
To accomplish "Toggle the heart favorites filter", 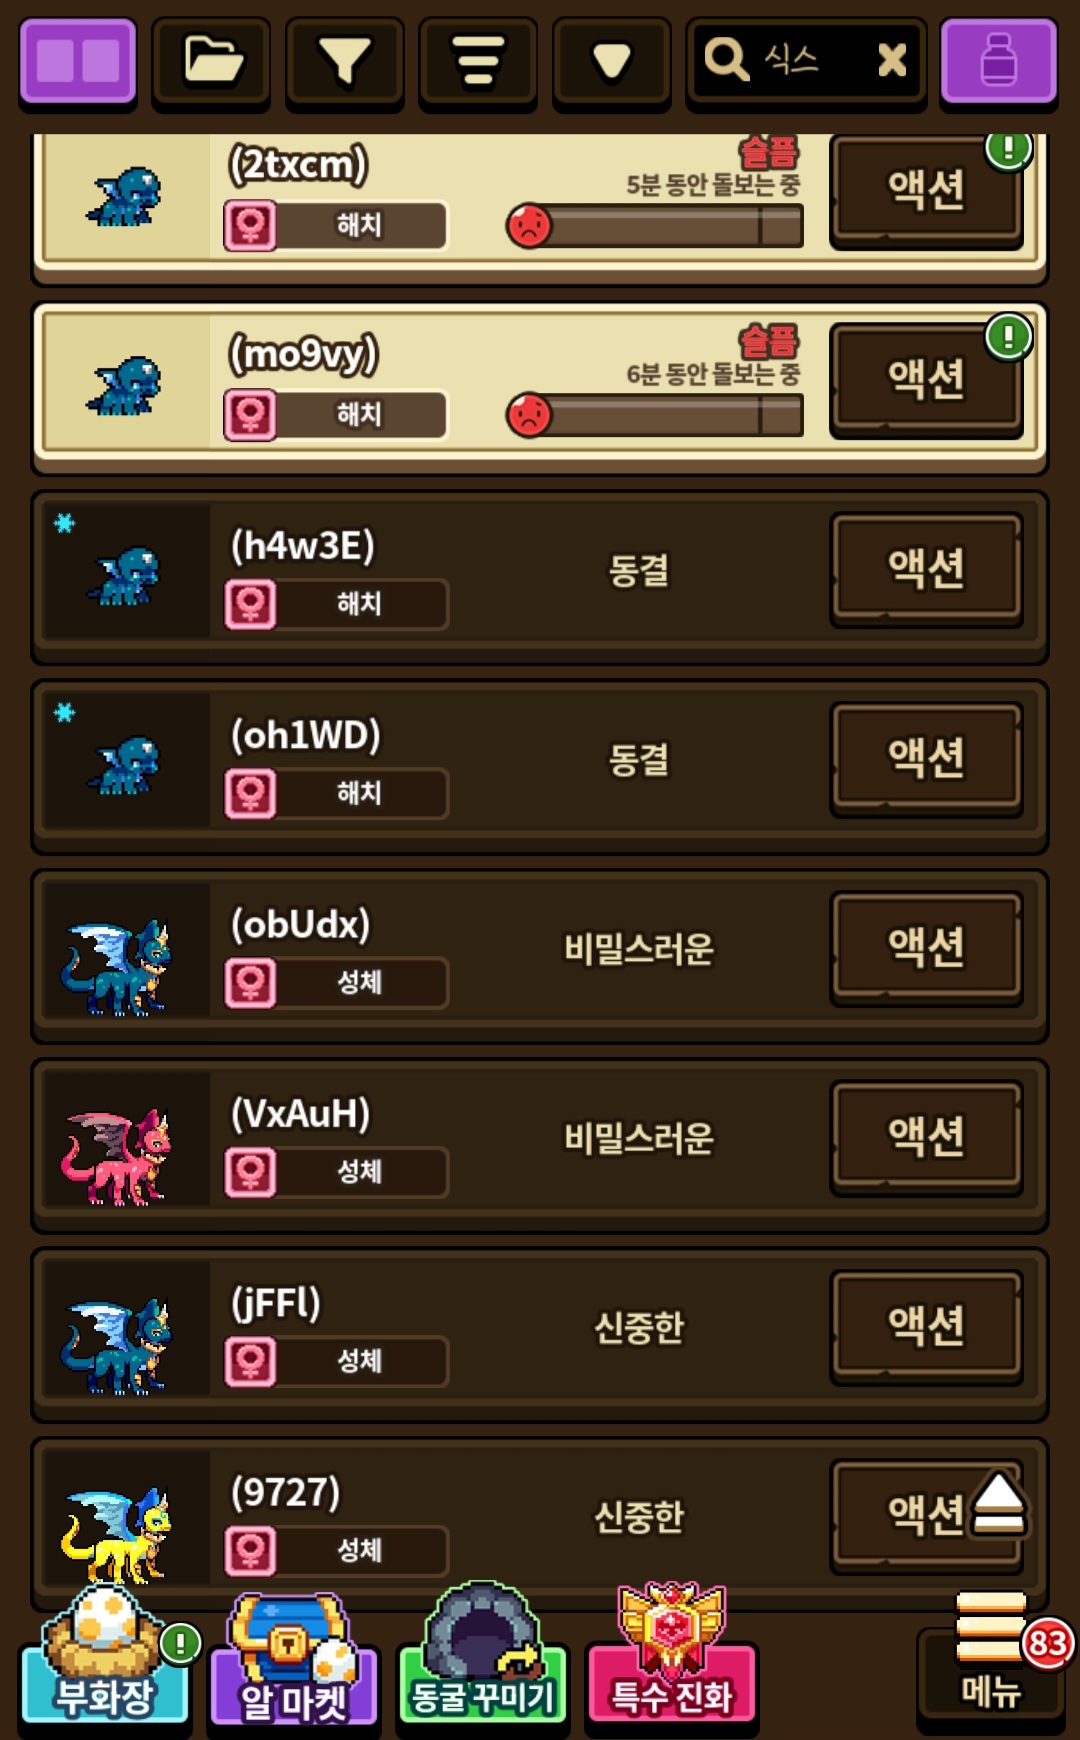I will pyautogui.click(x=611, y=62).
